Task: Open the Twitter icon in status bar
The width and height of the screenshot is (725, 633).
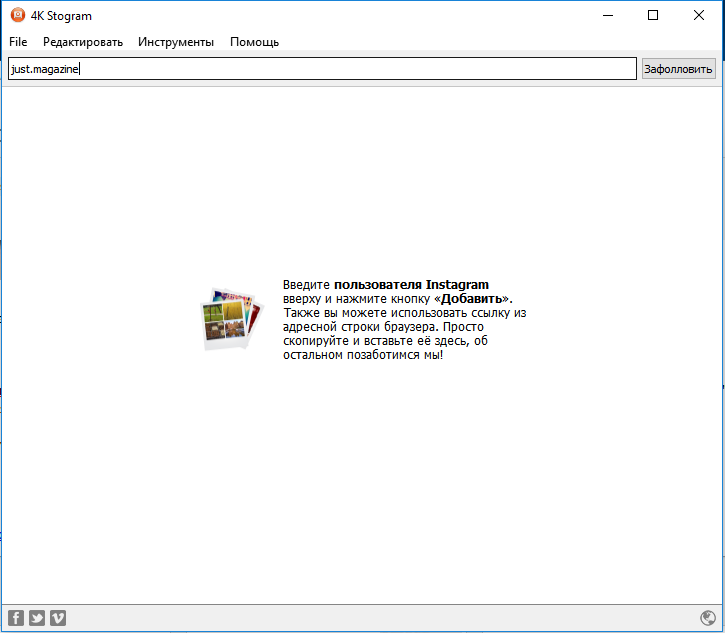Action: tap(37, 618)
